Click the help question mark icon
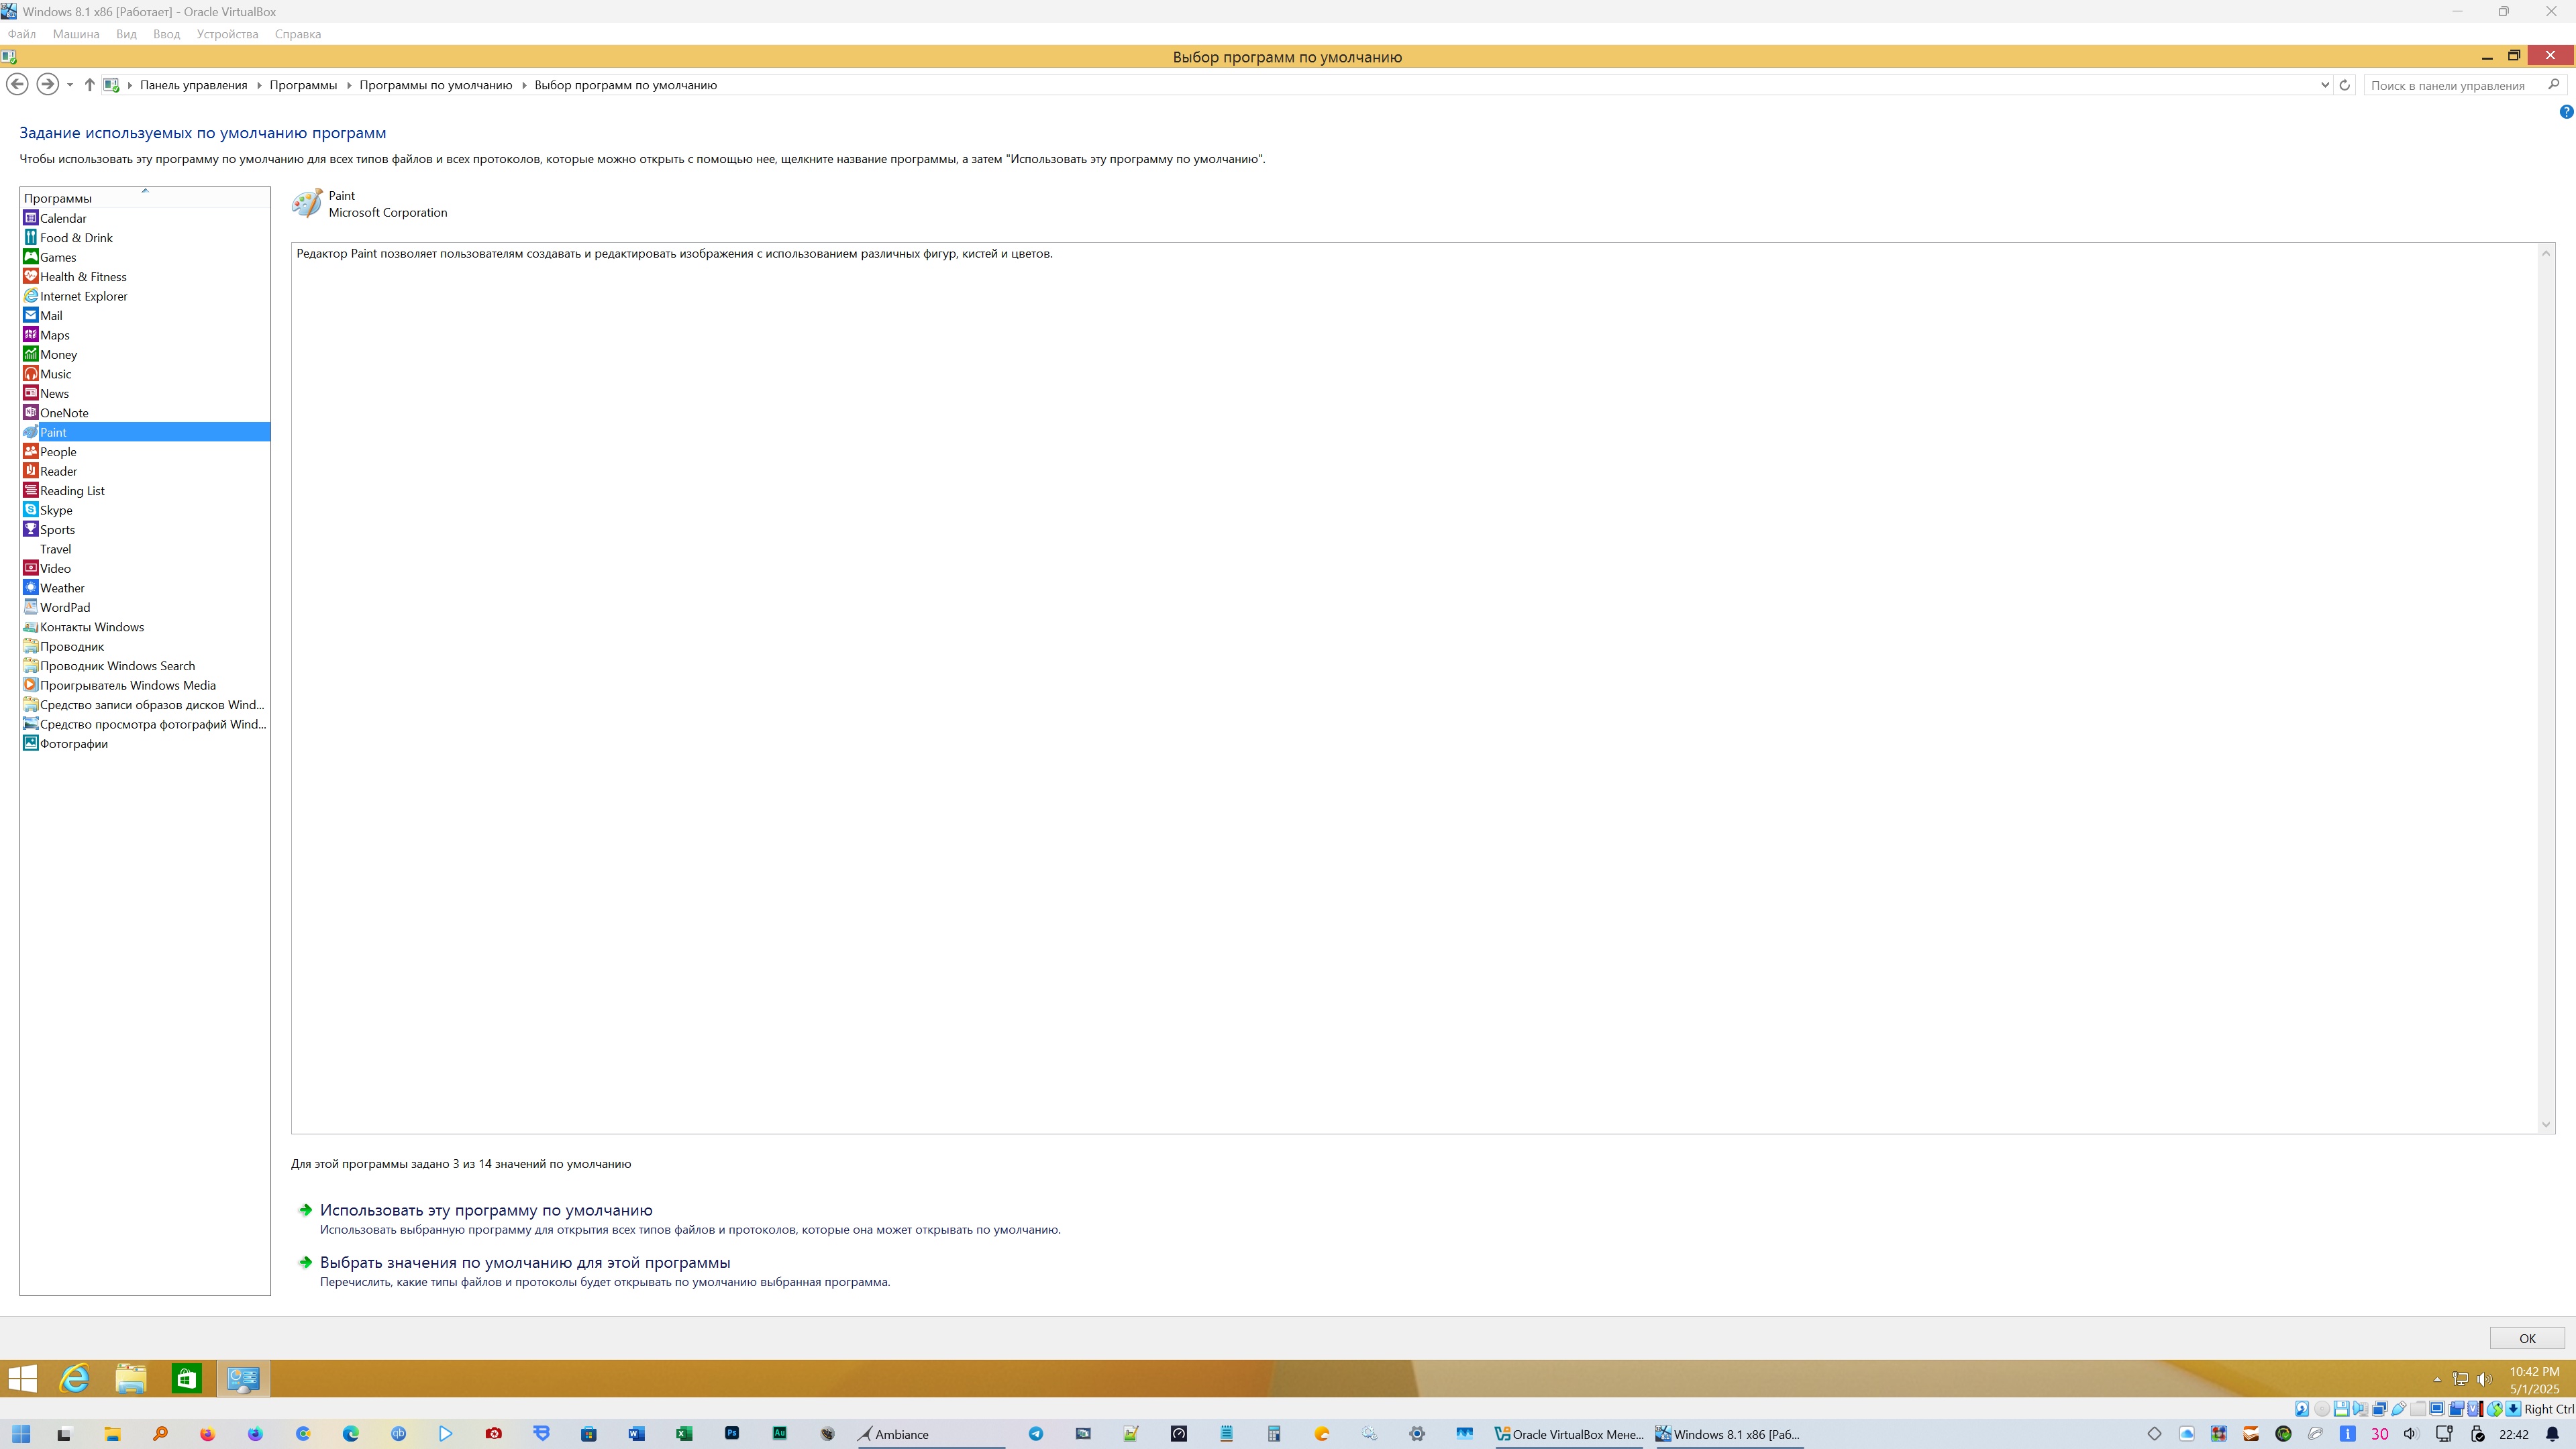 pos(2565,112)
